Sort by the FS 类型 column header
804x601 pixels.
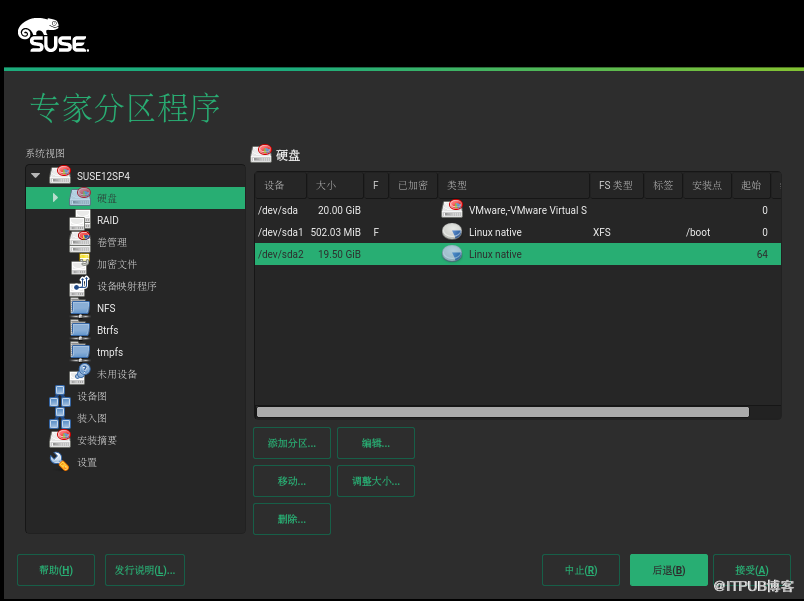tap(616, 185)
